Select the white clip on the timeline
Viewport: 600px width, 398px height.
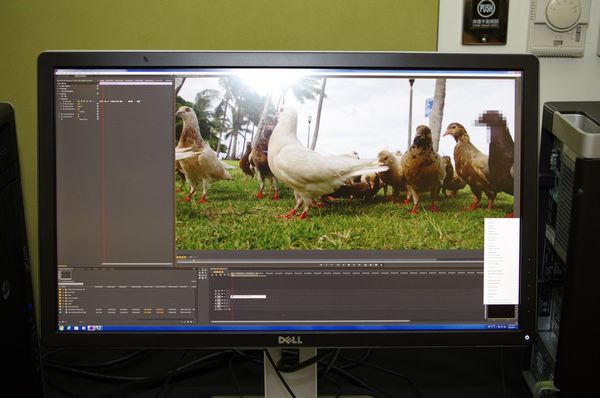pos(248,297)
